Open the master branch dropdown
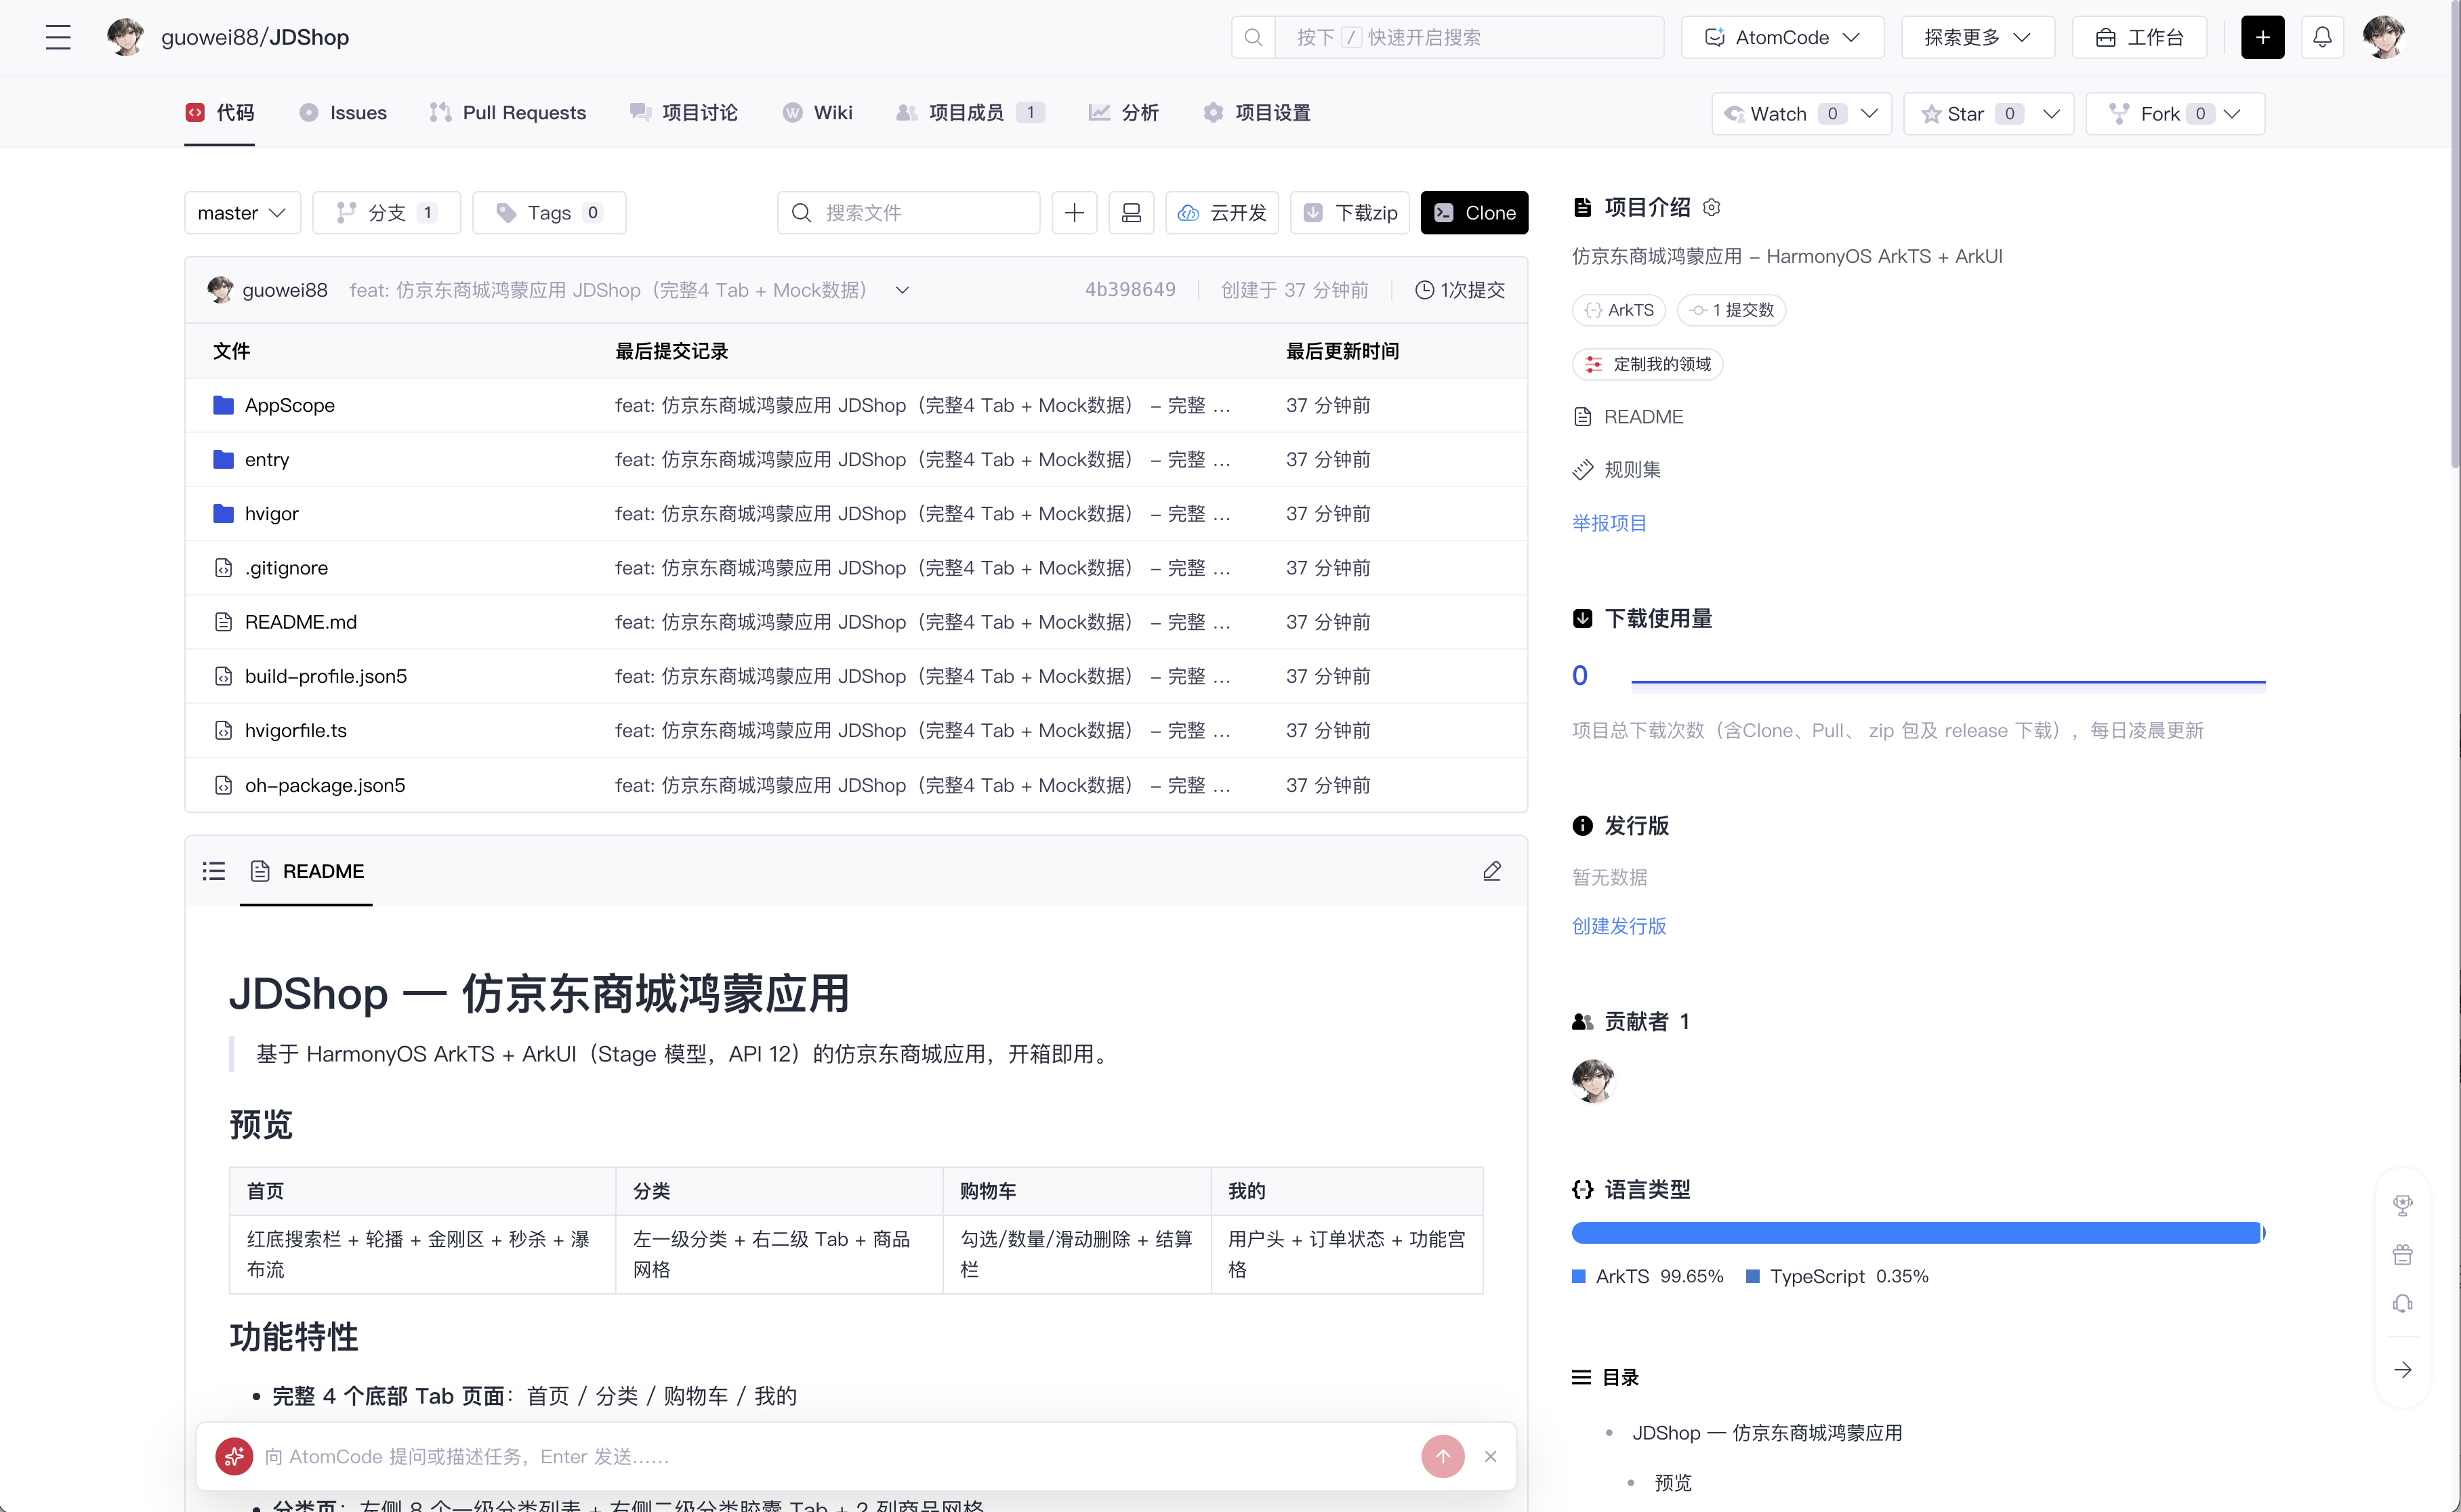 (242, 212)
